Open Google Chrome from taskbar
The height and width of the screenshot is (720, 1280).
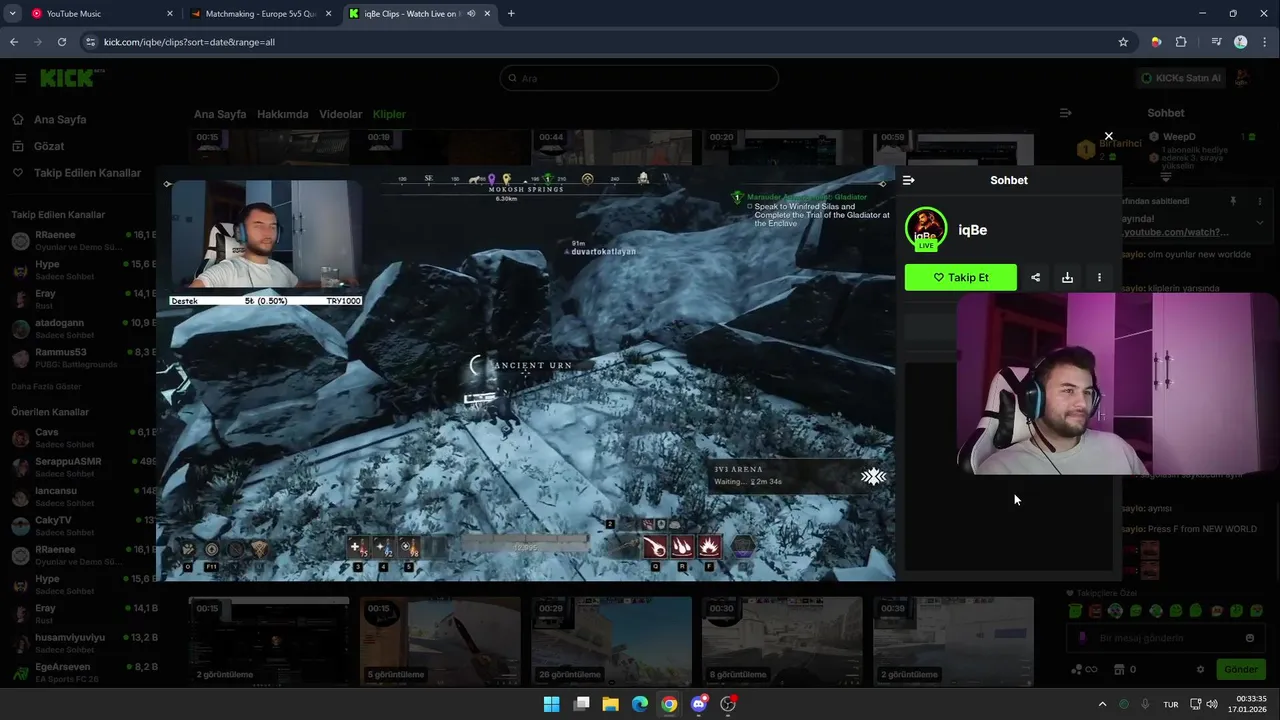(669, 704)
